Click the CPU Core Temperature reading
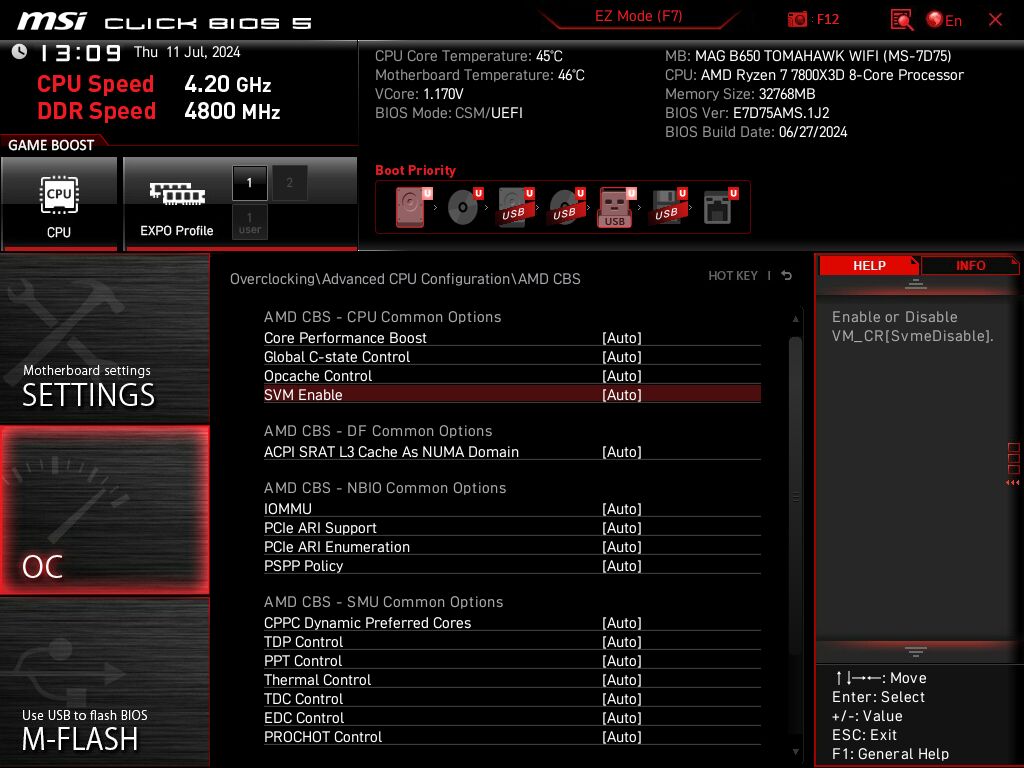The height and width of the screenshot is (768, 1024). pos(468,56)
